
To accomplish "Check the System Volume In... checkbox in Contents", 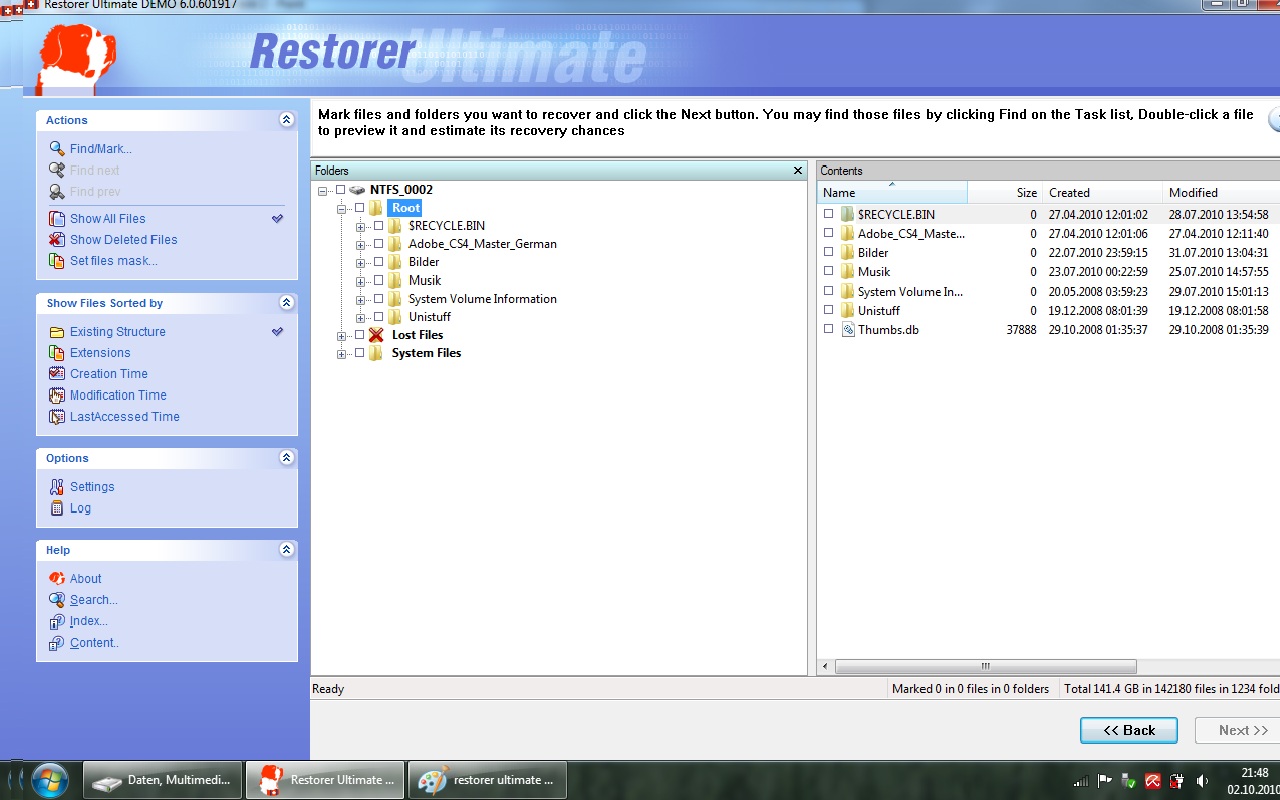I will (828, 291).
